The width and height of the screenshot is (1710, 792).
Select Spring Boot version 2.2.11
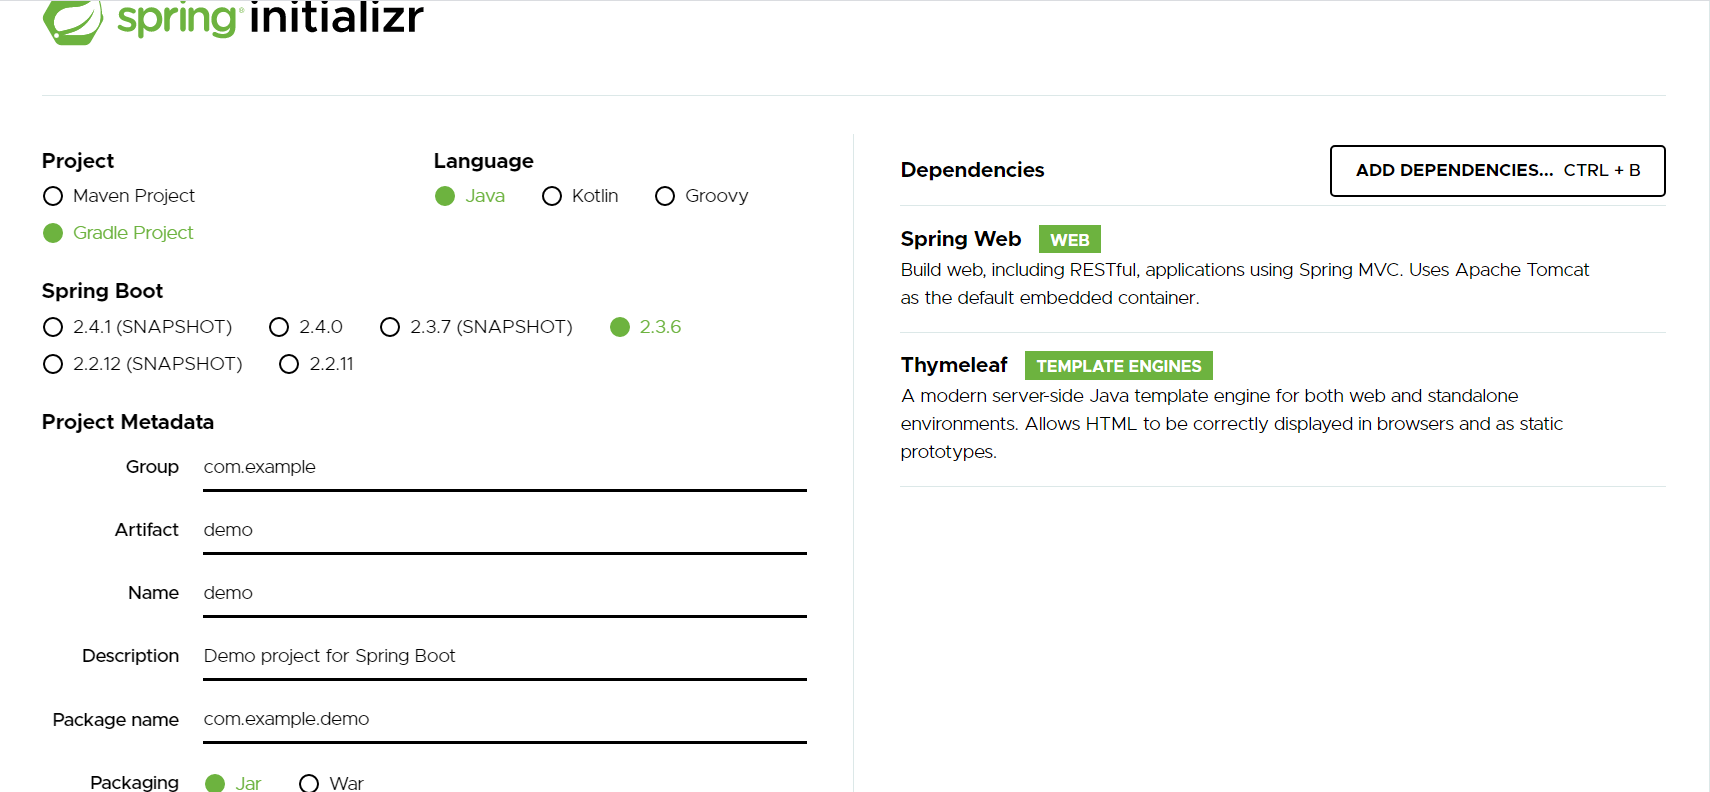pyautogui.click(x=289, y=364)
